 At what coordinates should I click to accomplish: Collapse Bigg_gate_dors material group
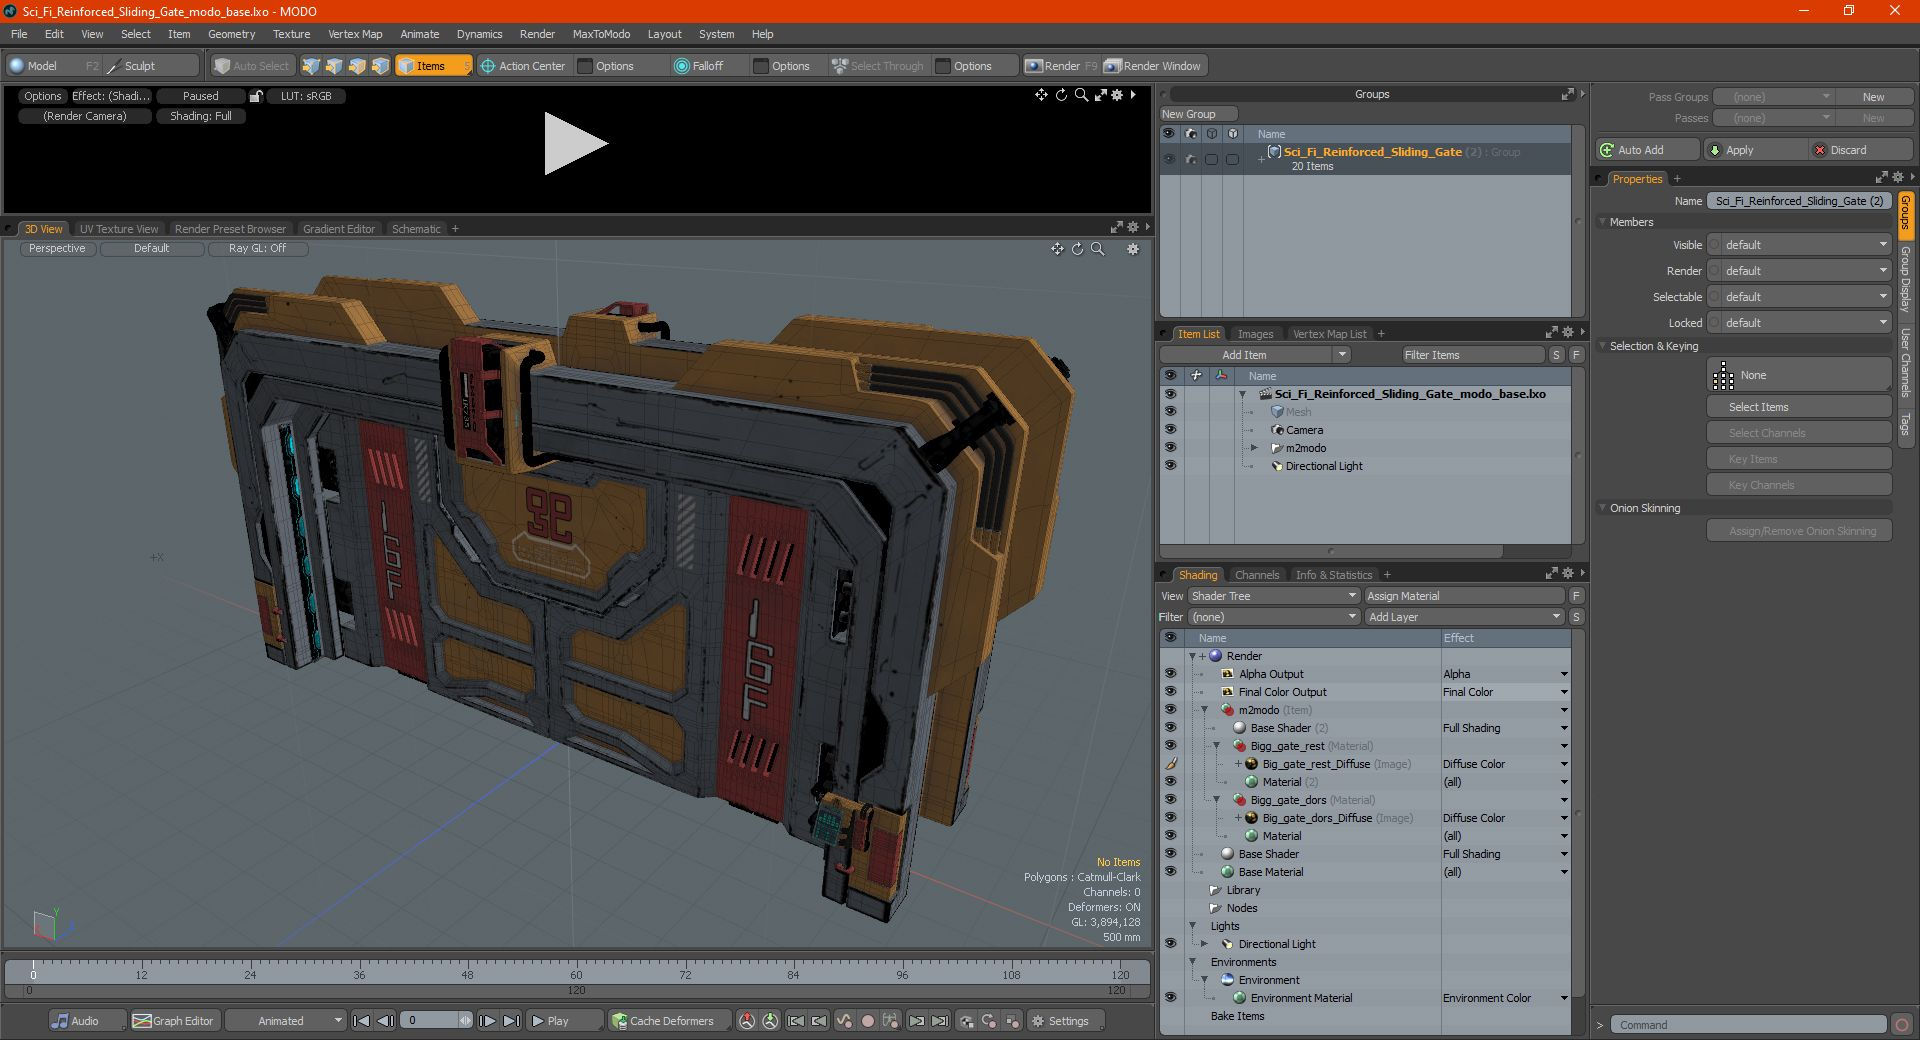coord(1217,800)
